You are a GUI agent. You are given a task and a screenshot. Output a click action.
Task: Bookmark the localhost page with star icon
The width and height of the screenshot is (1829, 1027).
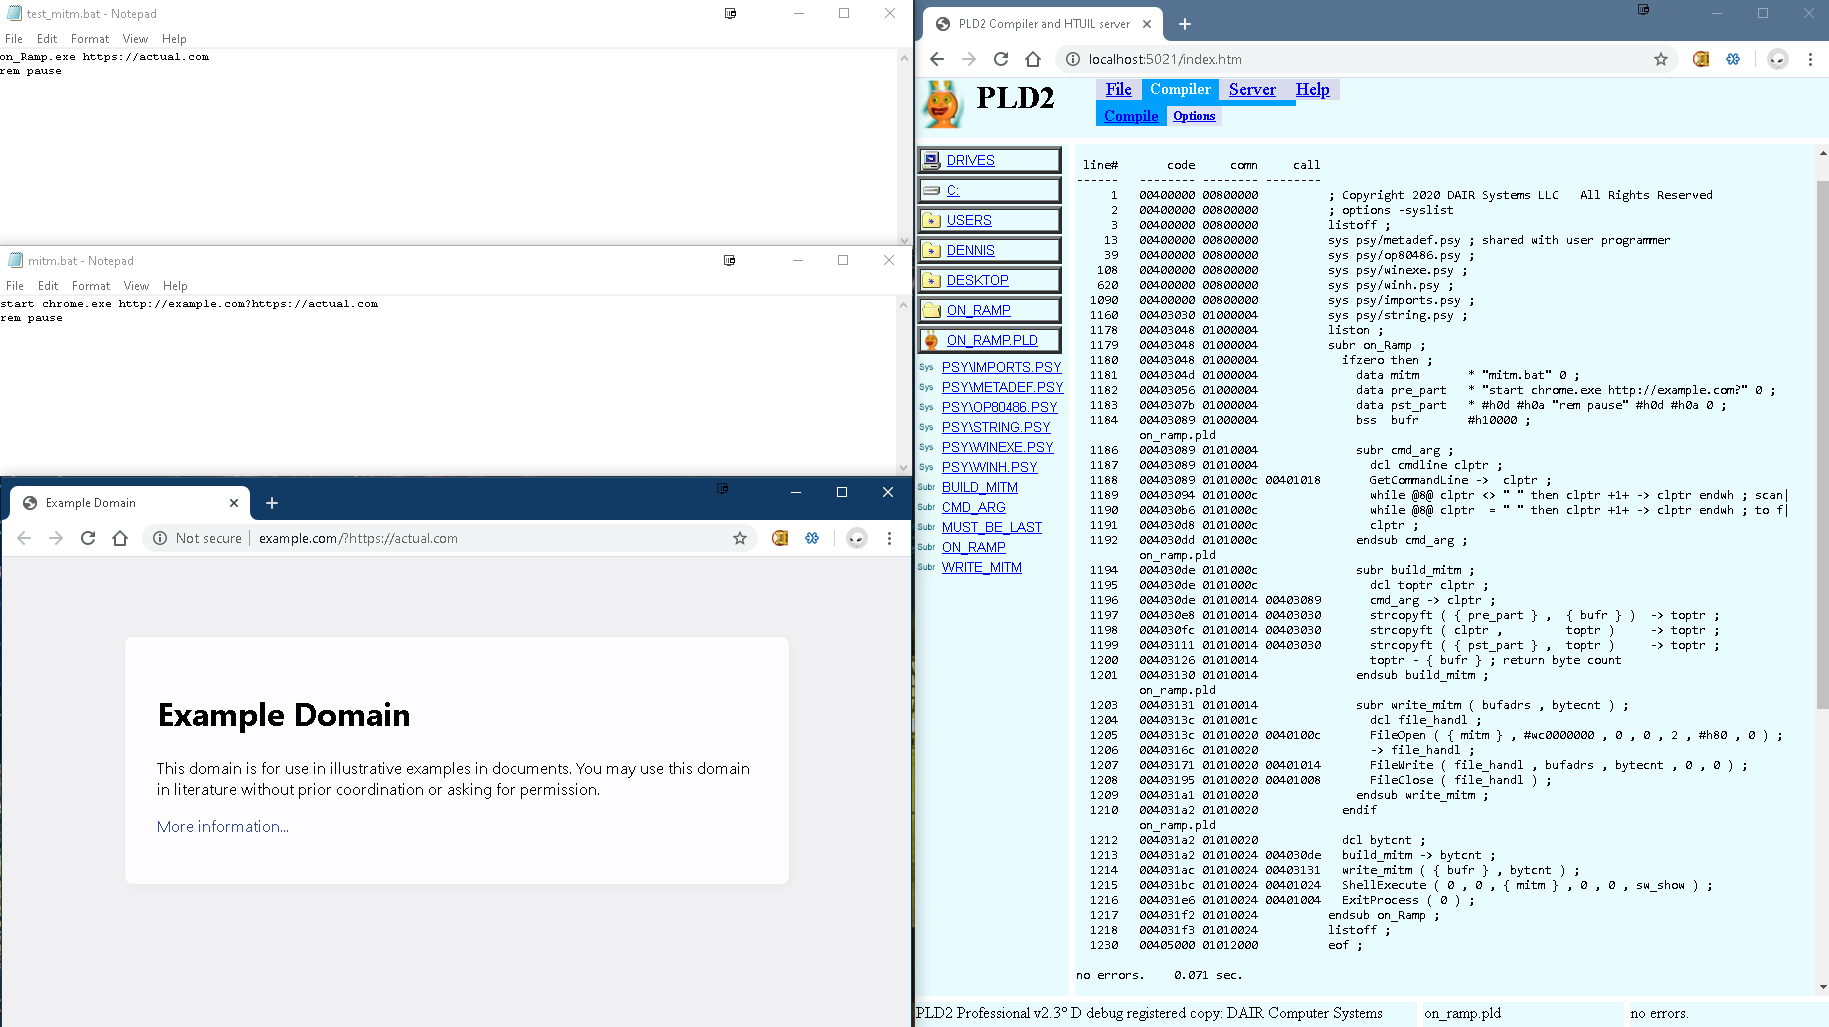1661,59
